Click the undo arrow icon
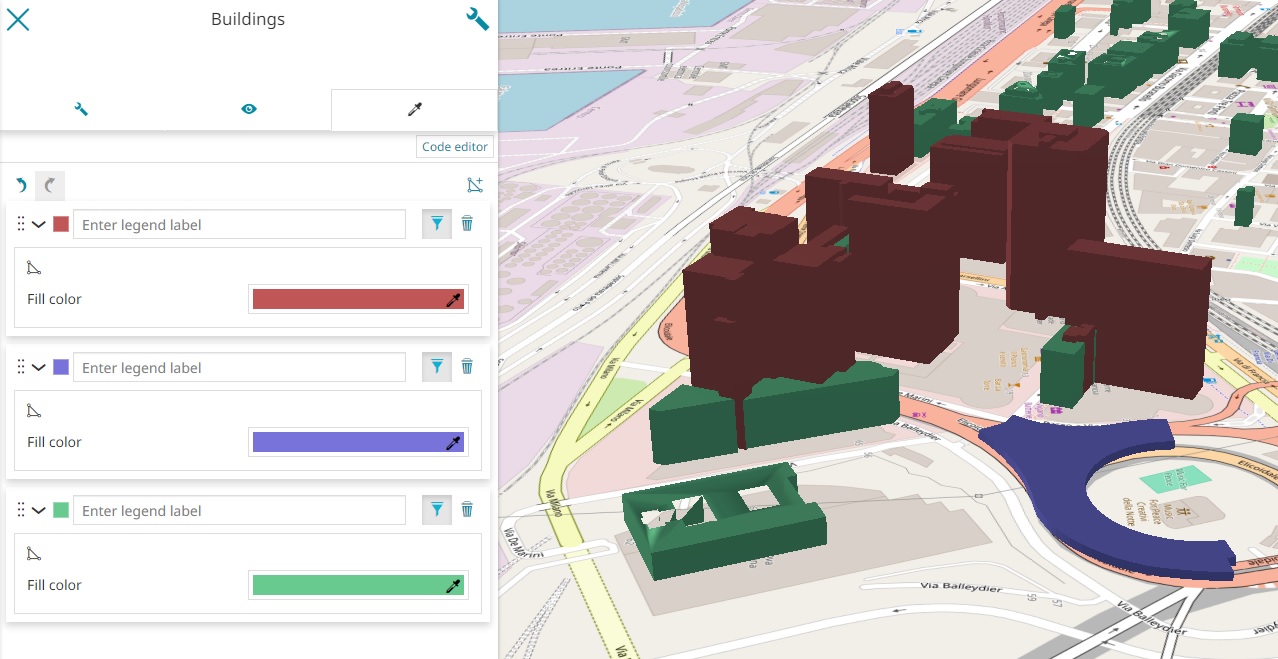 [21, 185]
